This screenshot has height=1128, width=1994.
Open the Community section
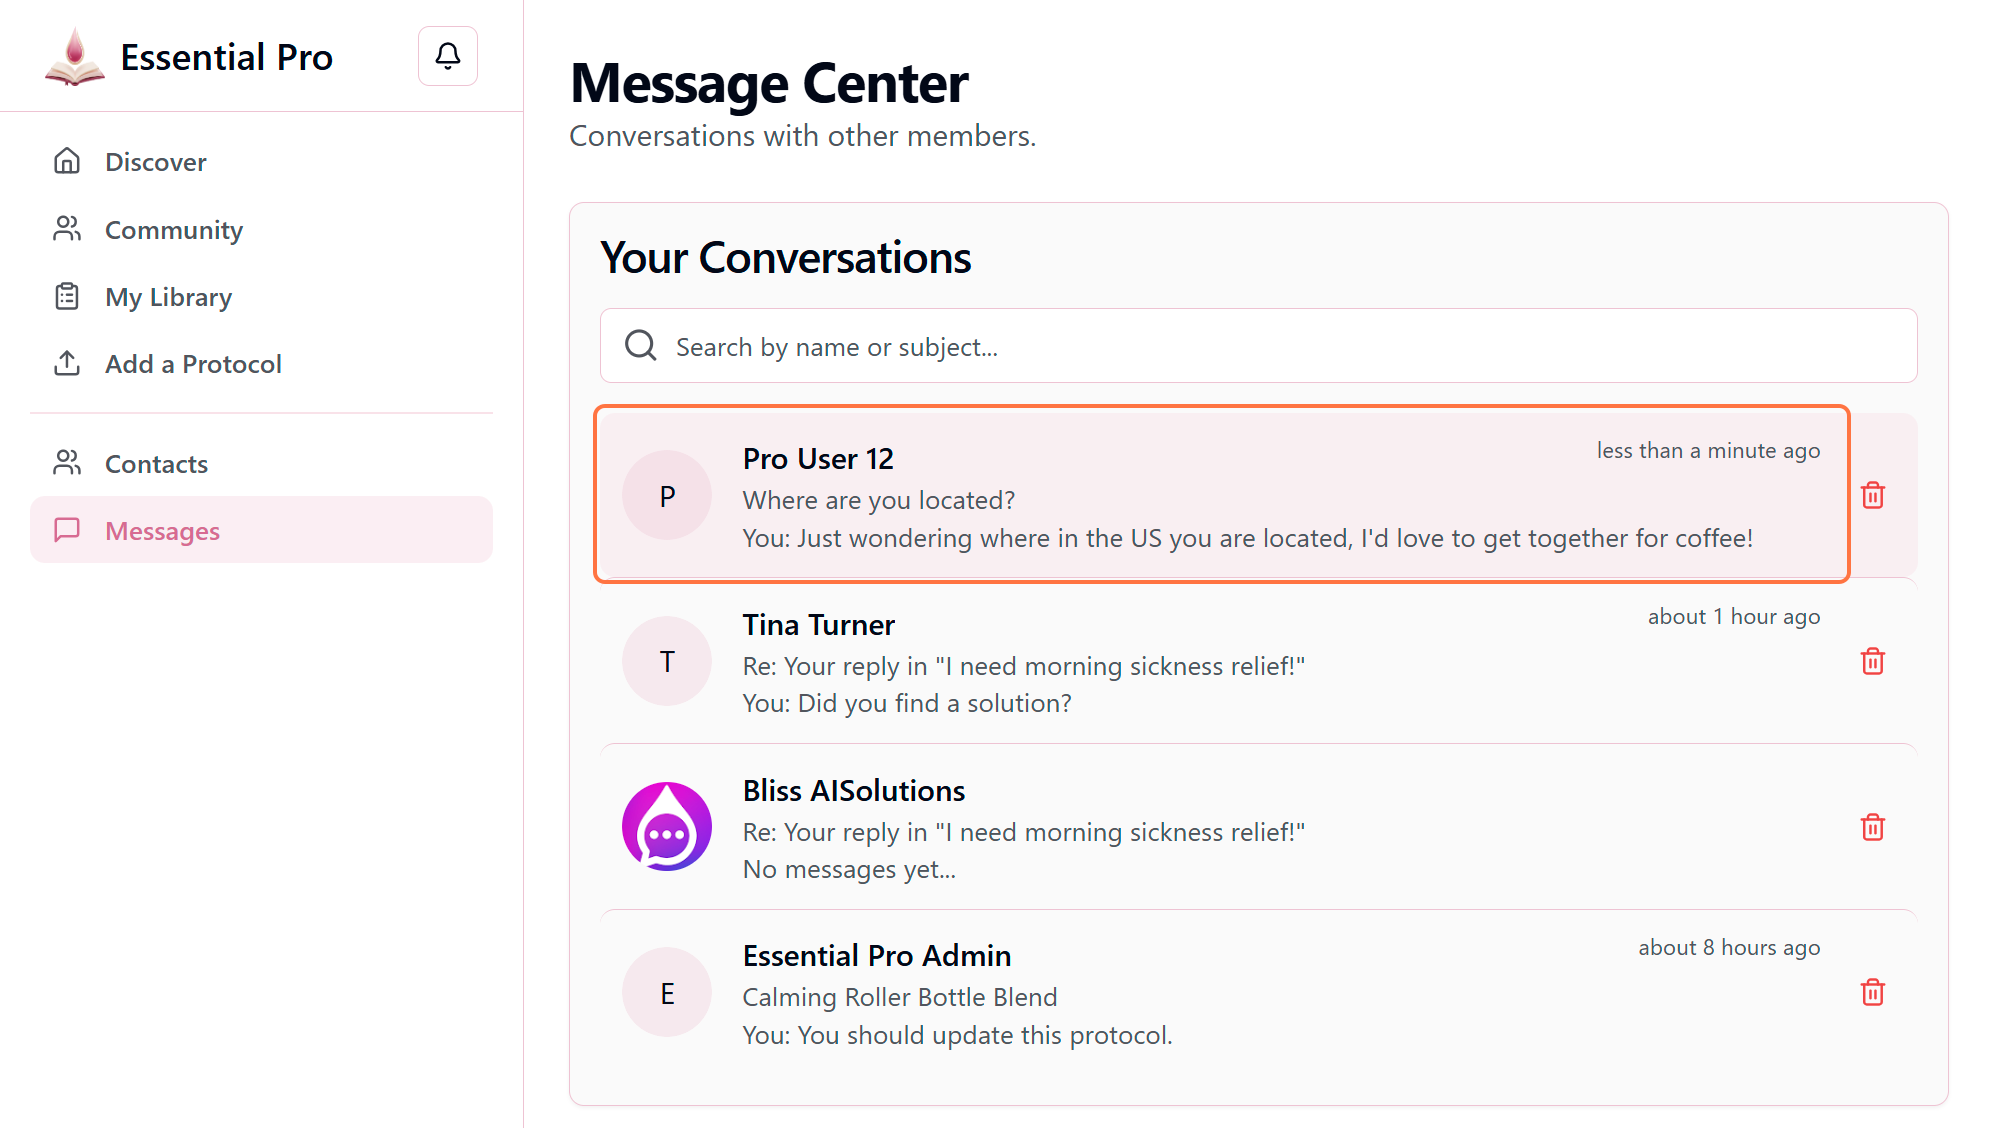click(x=173, y=230)
